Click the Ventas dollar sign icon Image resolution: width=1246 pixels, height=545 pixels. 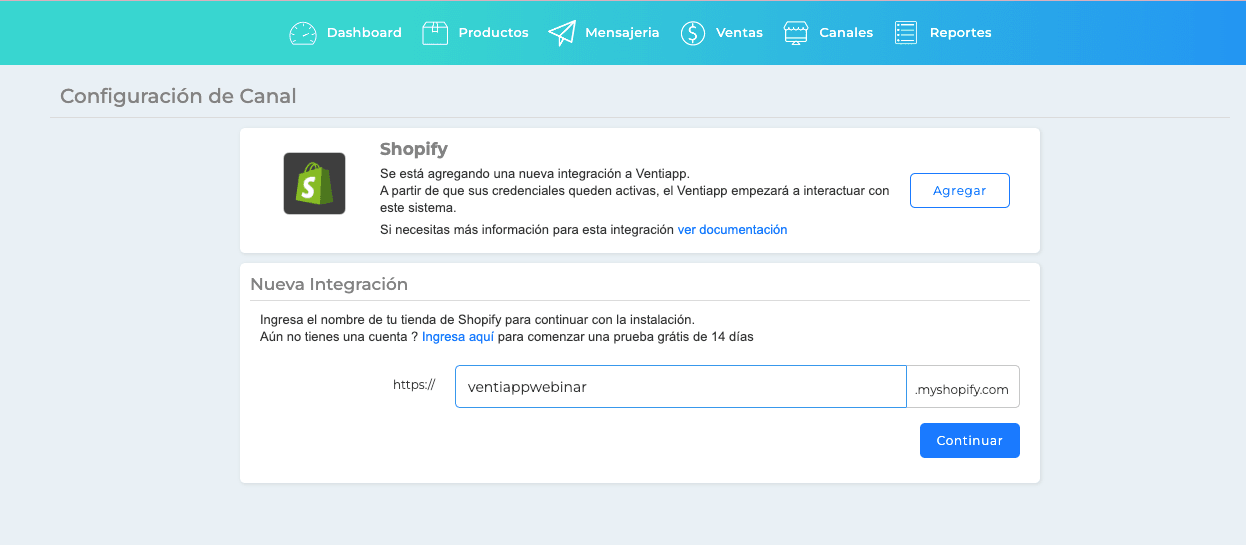(693, 33)
